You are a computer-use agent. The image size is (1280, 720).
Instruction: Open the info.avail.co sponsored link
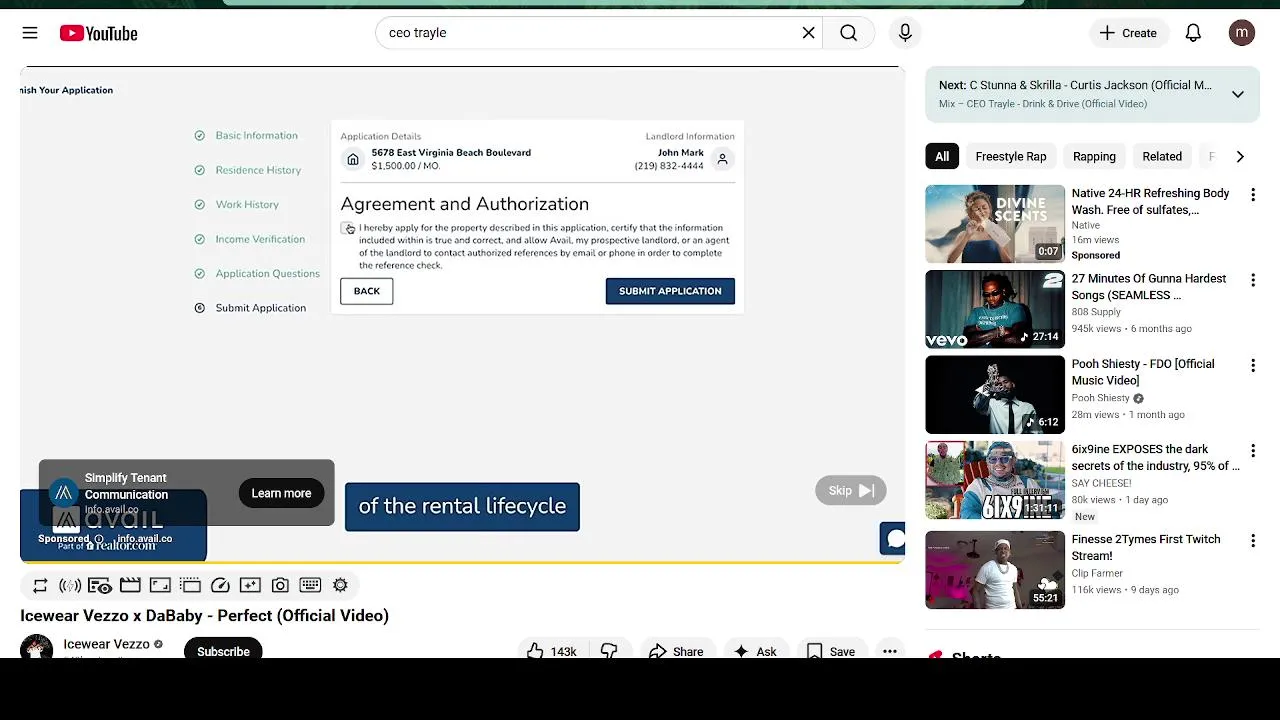click(x=144, y=538)
